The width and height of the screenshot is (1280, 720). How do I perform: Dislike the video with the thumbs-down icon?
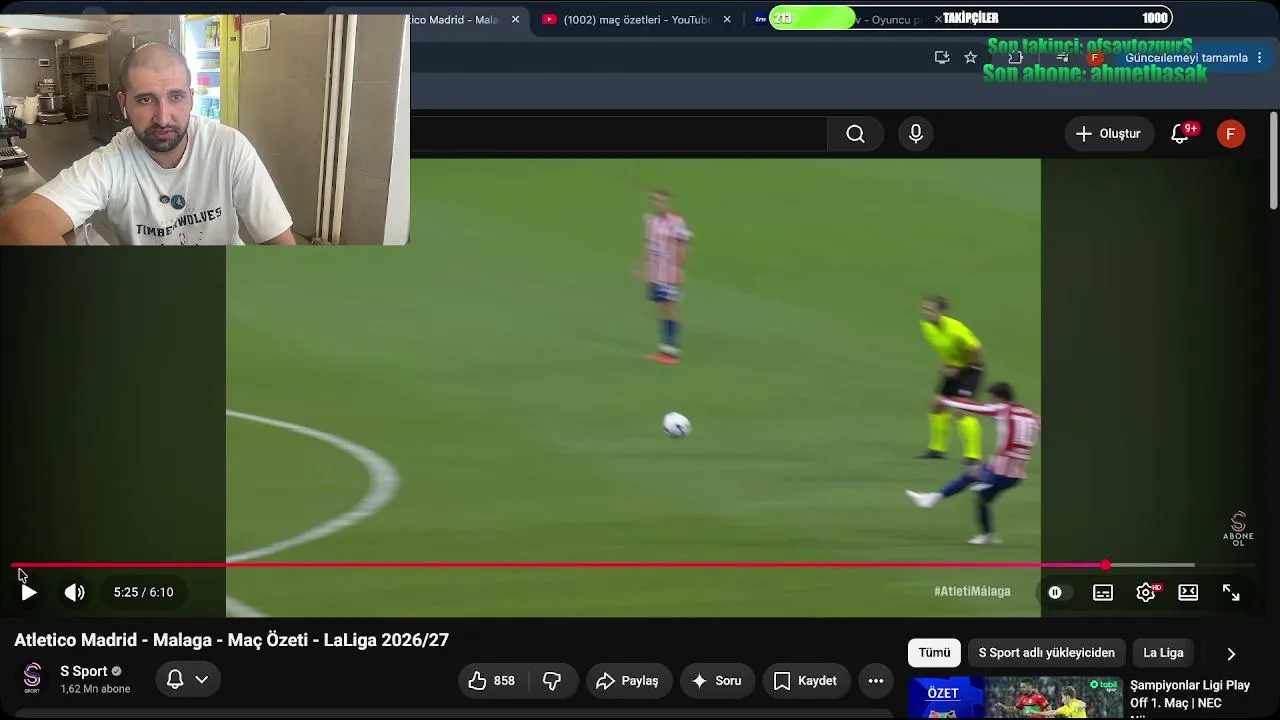552,681
